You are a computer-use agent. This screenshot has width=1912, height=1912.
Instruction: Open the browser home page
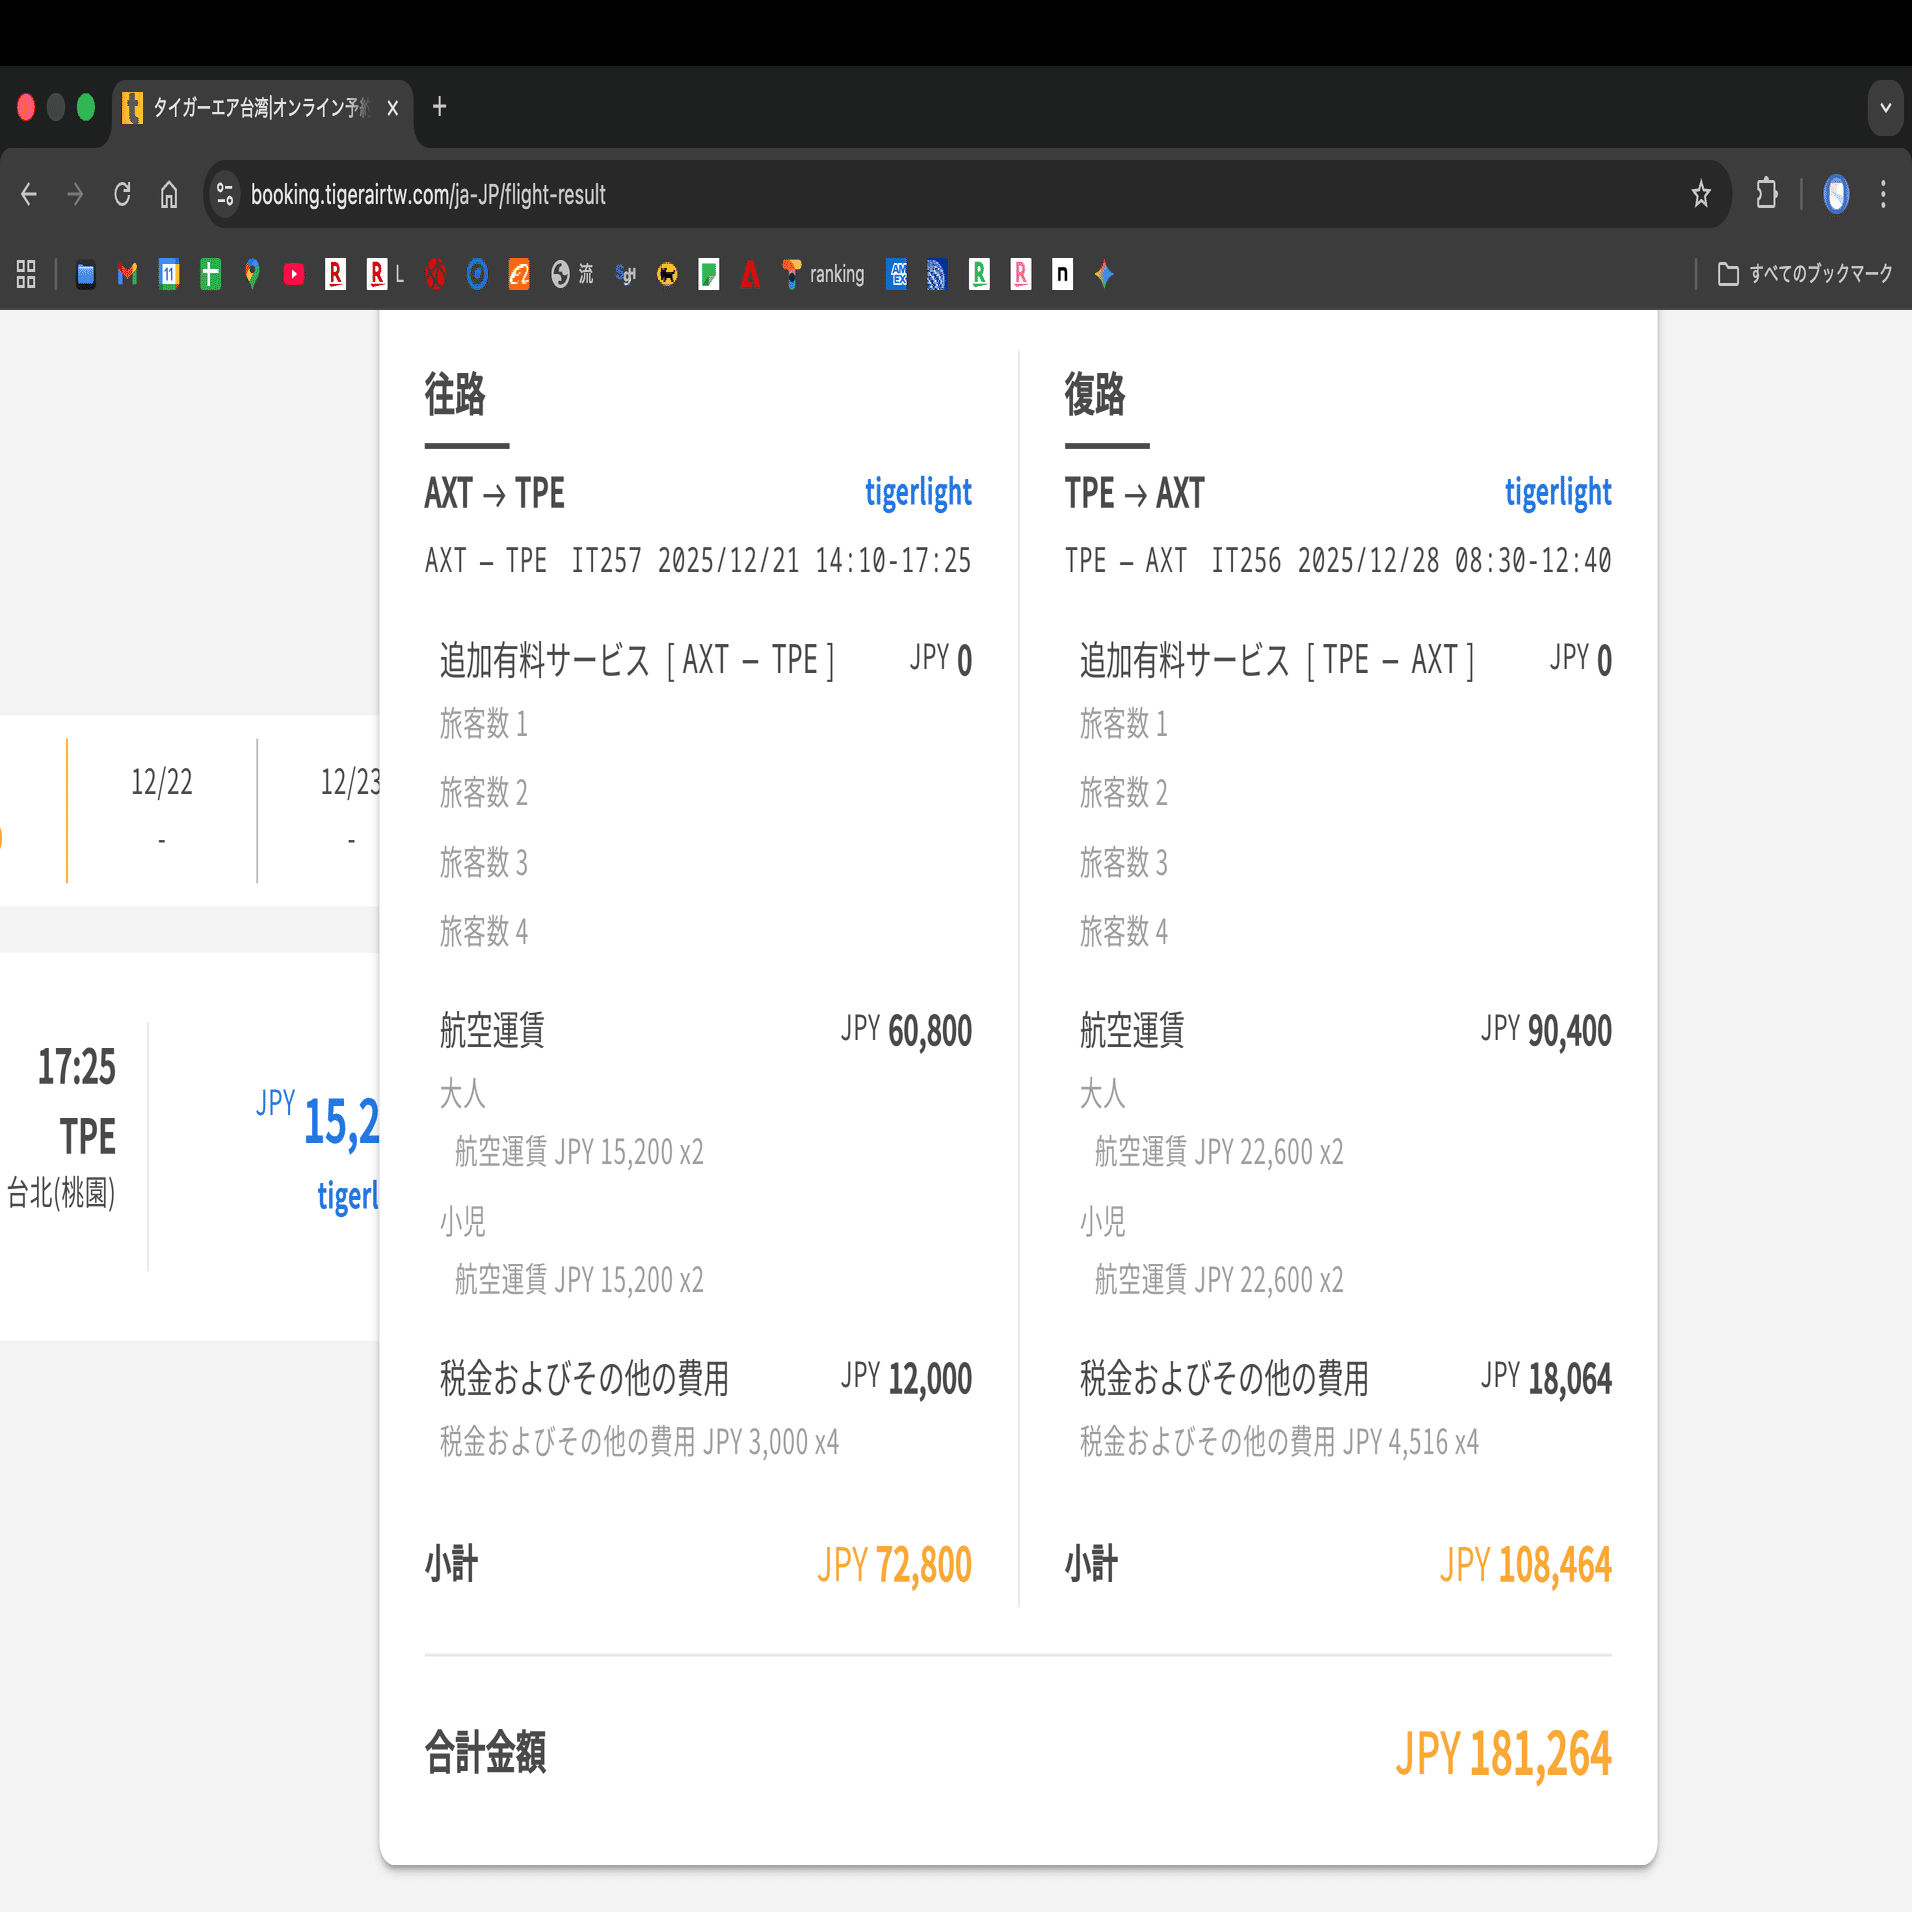coord(169,194)
